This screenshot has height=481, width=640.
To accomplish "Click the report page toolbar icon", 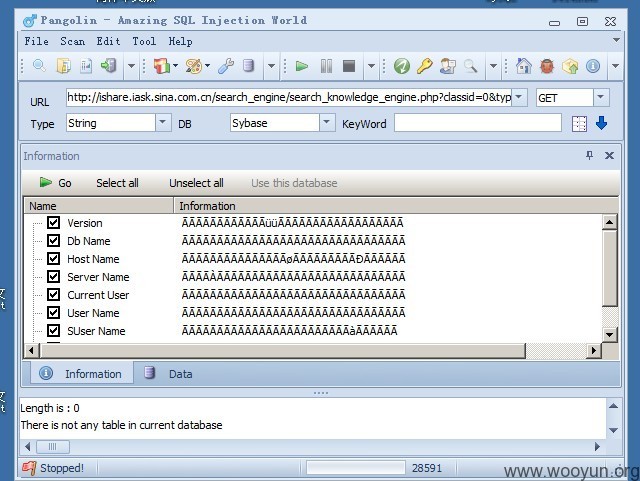I will (x=86, y=66).
